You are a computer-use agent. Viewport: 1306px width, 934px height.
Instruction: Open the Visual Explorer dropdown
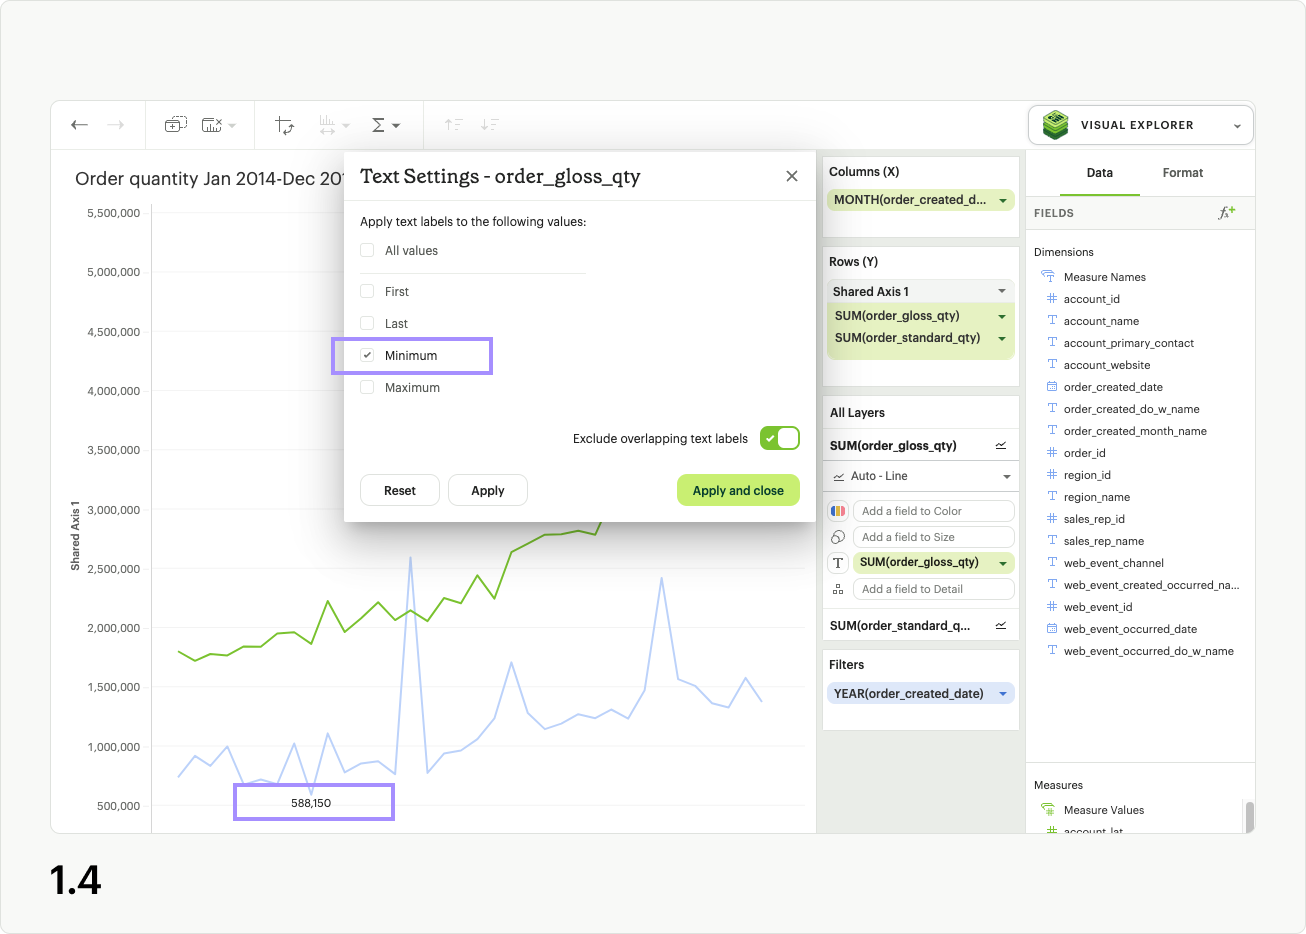[1237, 126]
